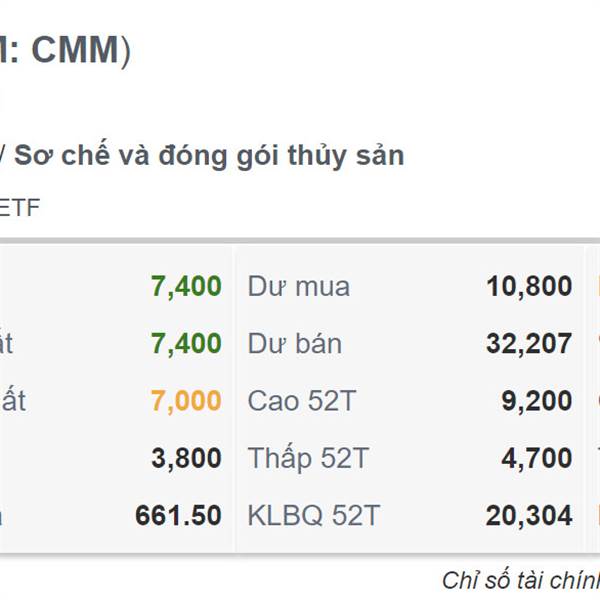Click the 10,800 Dư mua value

click(529, 286)
